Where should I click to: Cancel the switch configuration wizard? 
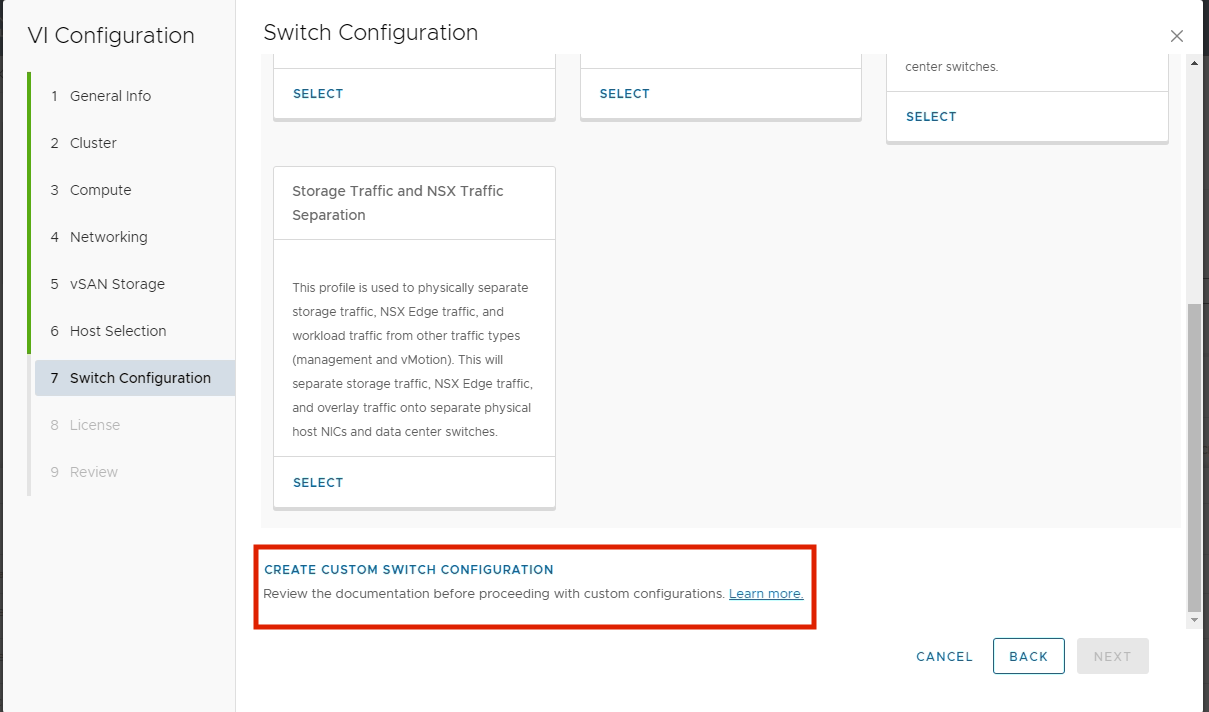(x=944, y=657)
